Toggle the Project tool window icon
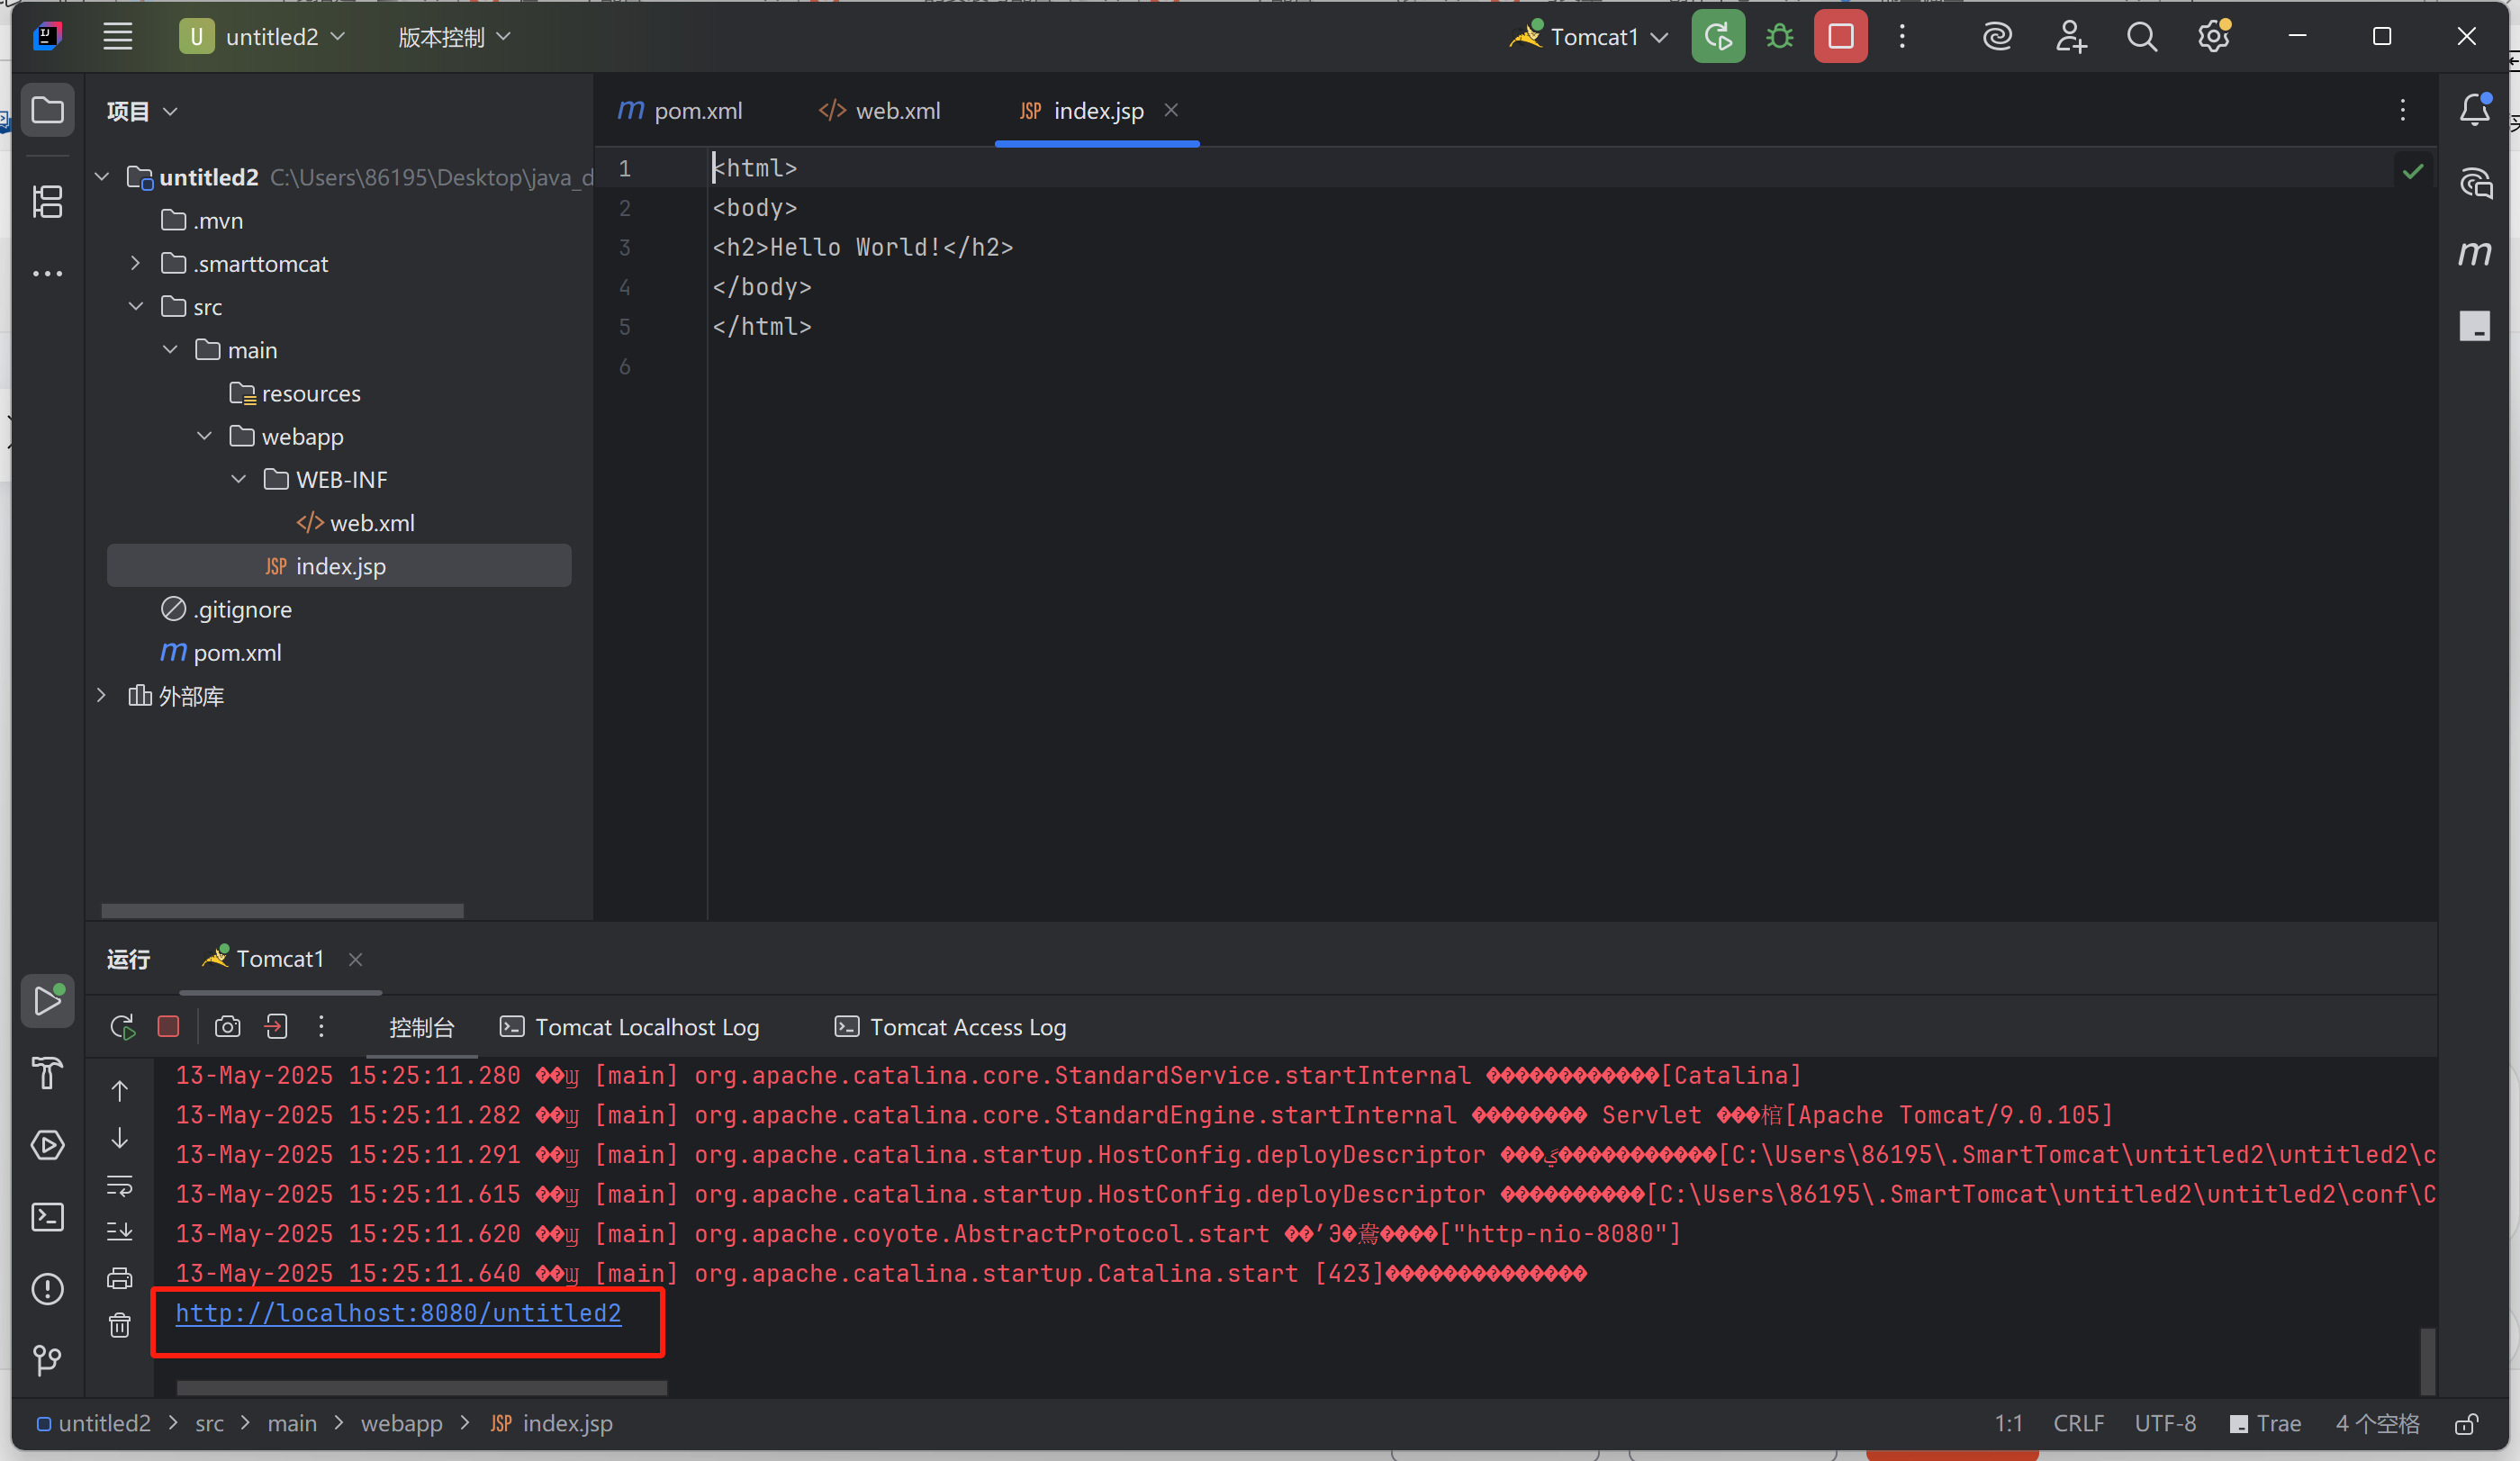 click(48, 110)
